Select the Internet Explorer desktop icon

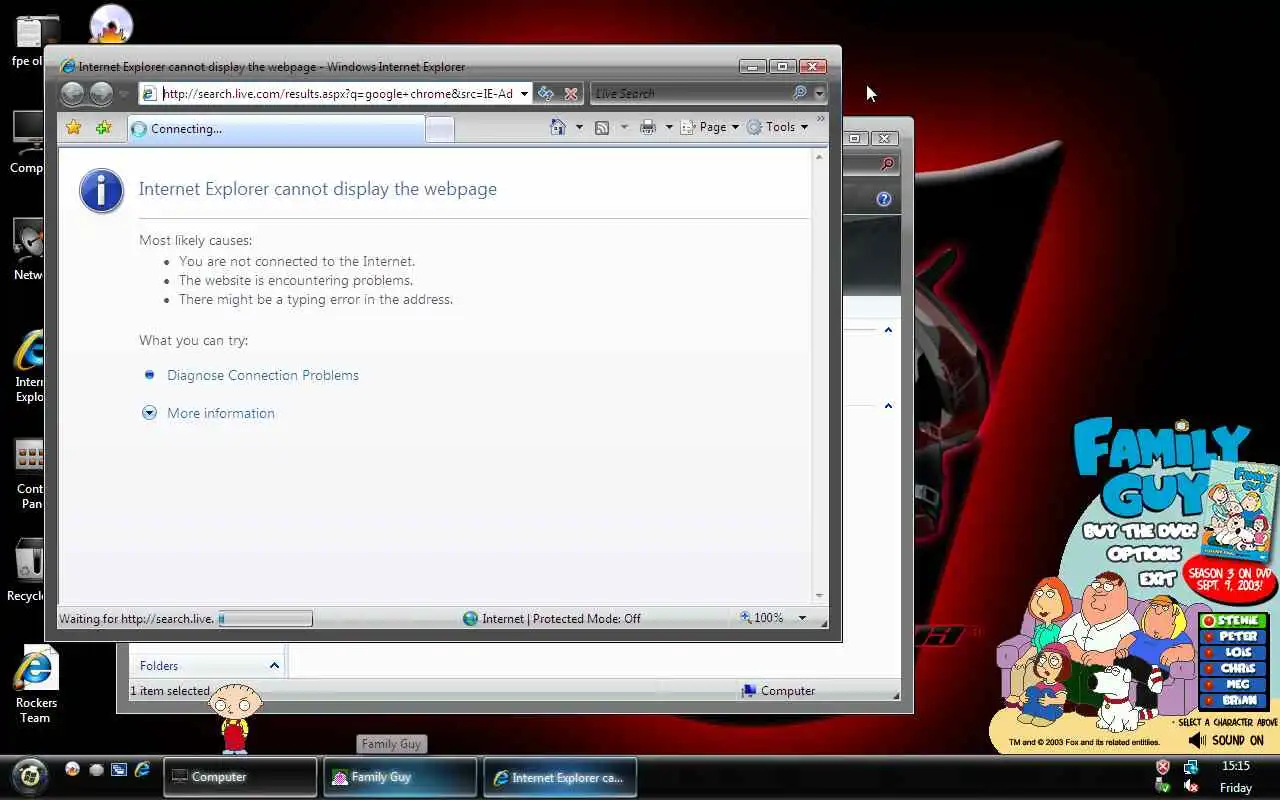[x=29, y=367]
